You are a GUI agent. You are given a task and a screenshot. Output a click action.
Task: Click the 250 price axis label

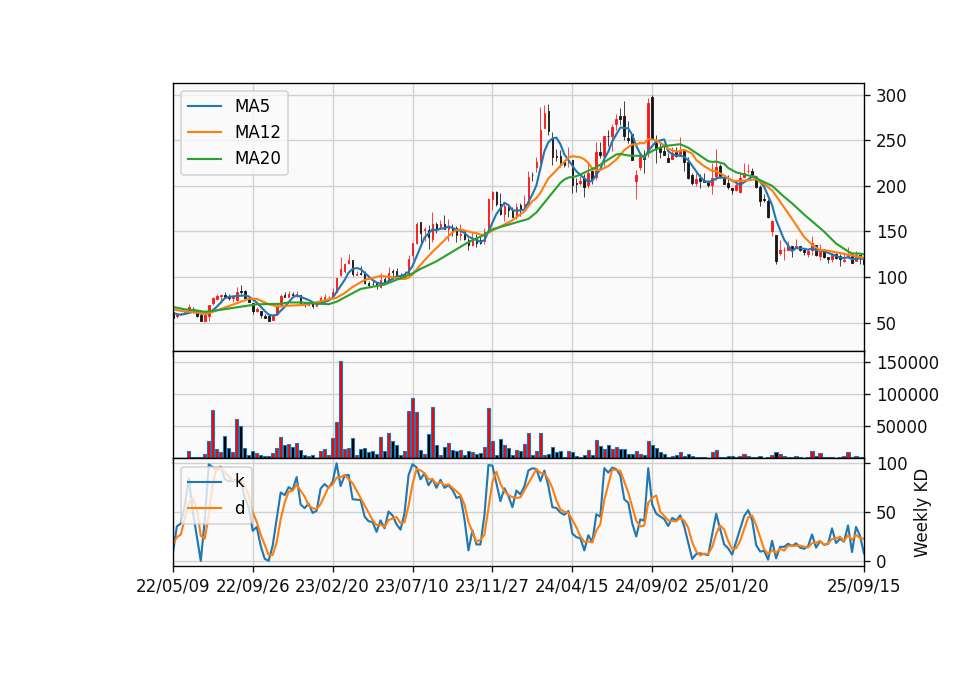pos(891,141)
